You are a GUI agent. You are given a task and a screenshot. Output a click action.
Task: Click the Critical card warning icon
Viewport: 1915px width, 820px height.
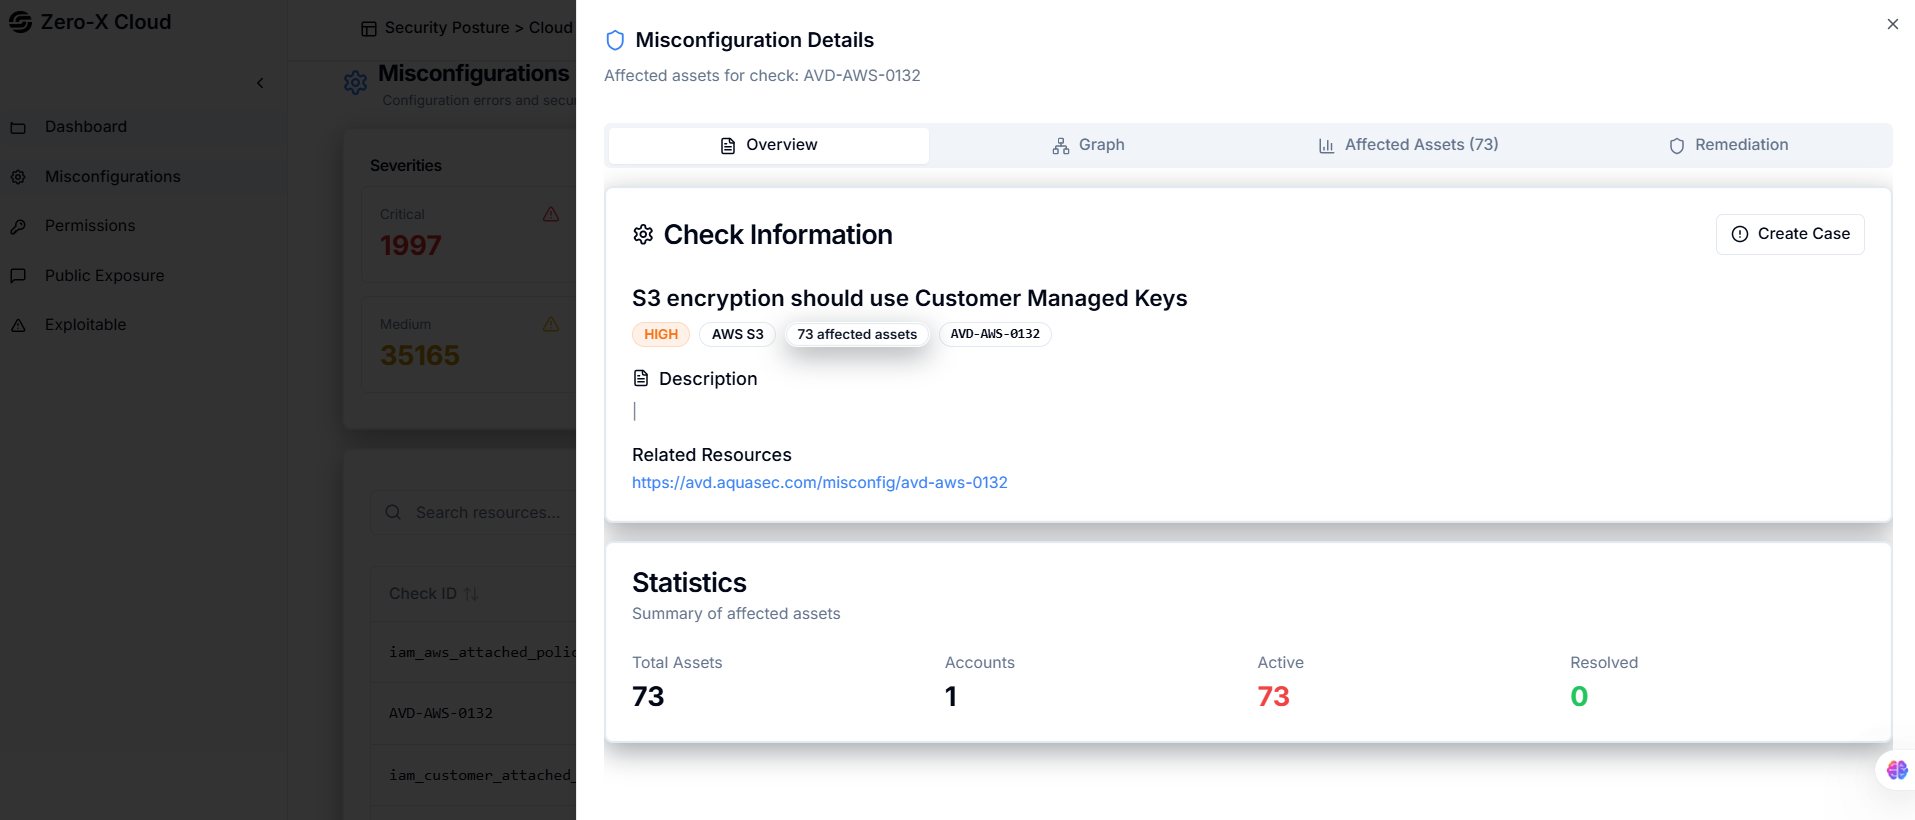pos(551,214)
